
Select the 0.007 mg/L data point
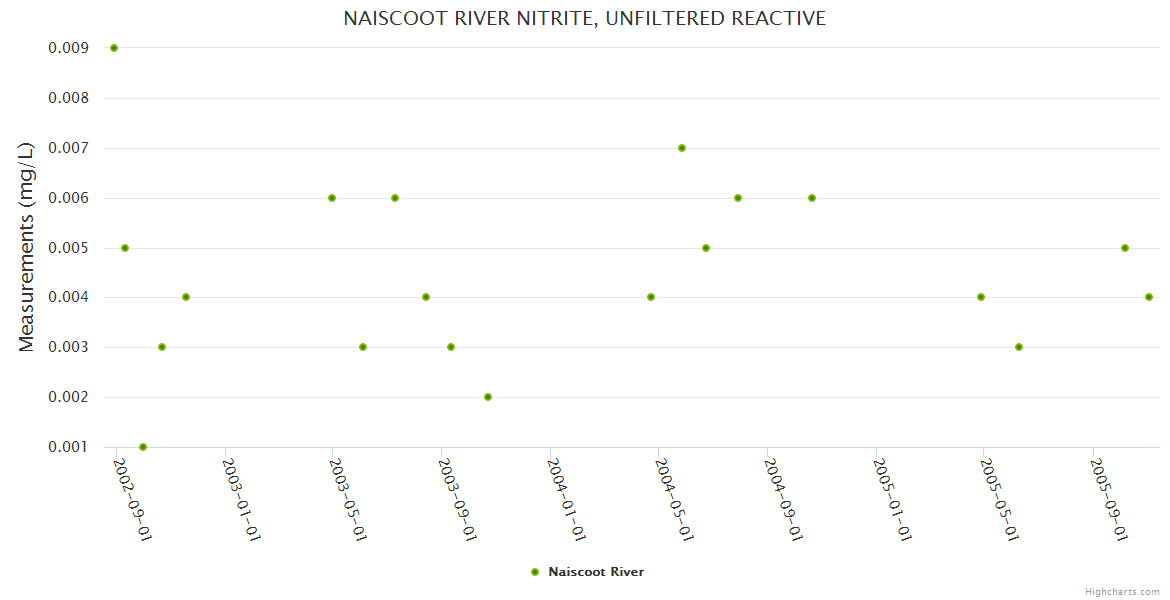tap(682, 148)
